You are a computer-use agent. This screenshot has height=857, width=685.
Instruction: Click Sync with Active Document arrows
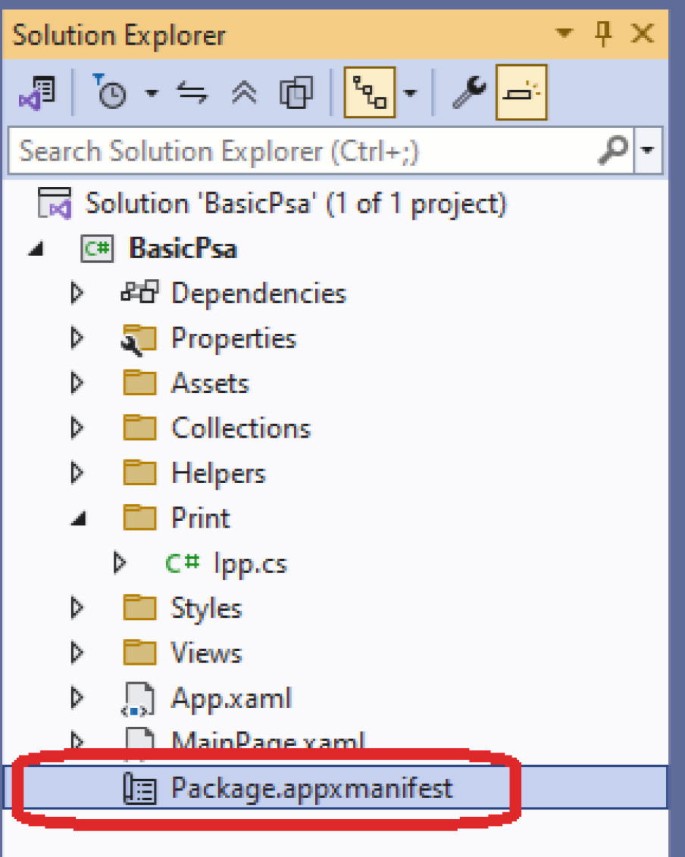pyautogui.click(x=191, y=94)
